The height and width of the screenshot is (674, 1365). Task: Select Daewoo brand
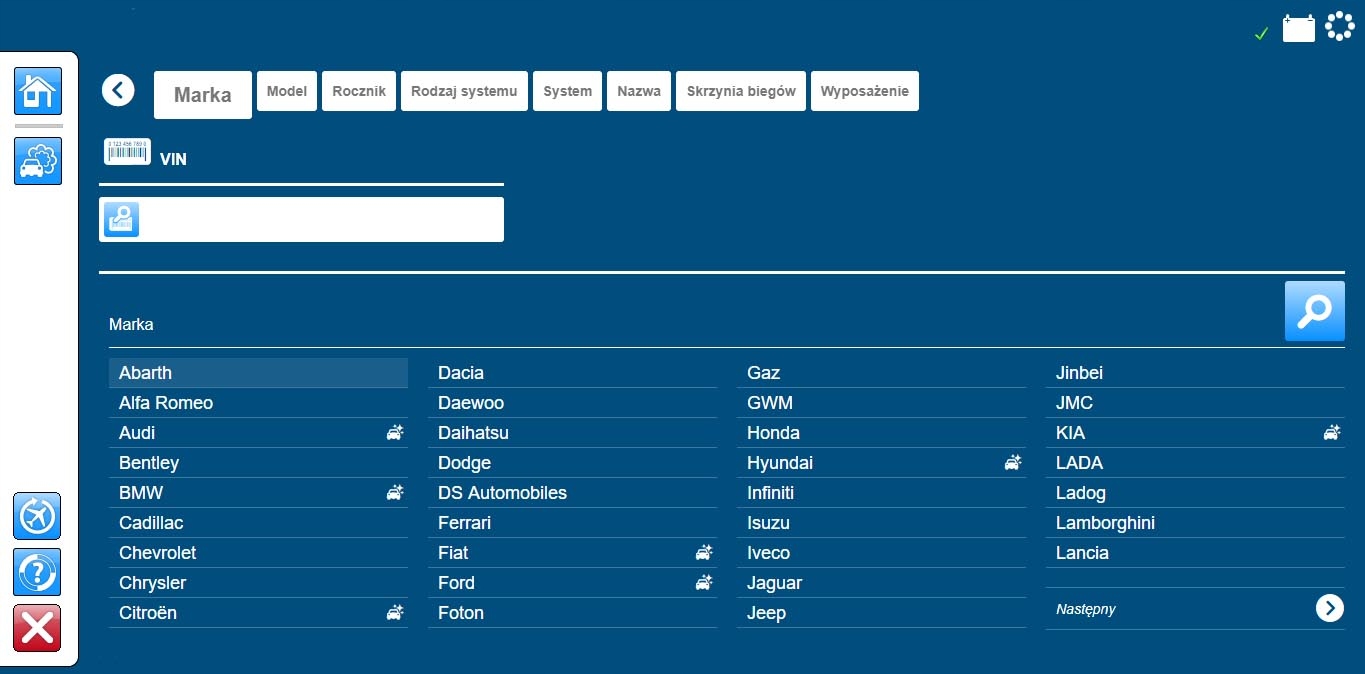coord(572,403)
